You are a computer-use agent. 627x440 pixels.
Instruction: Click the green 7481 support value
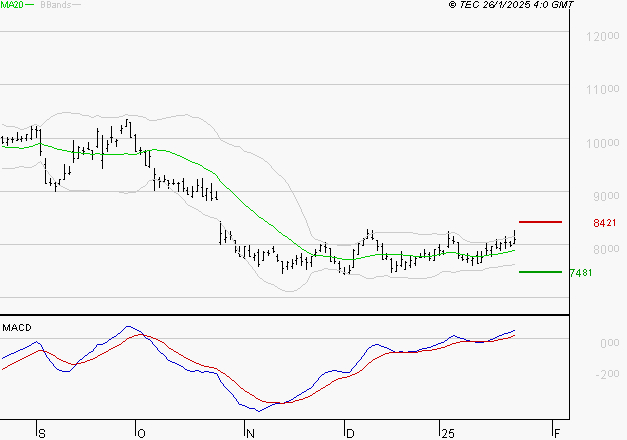(x=581, y=273)
